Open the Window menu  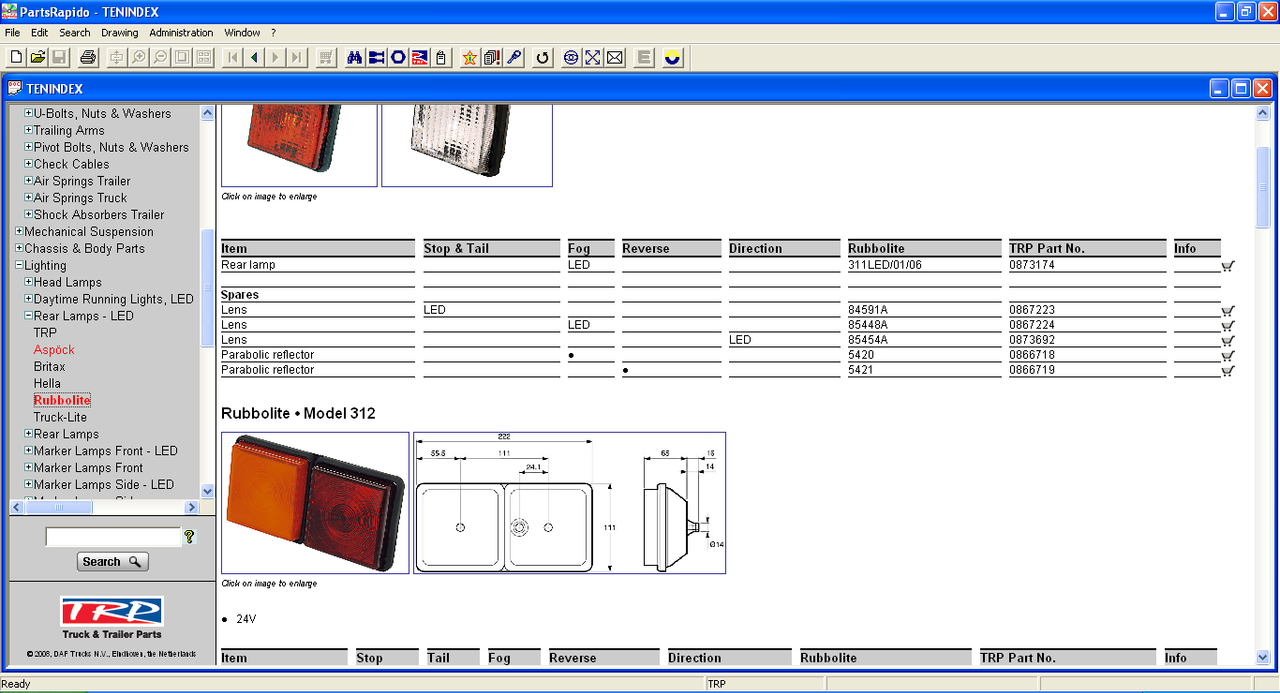coord(242,33)
